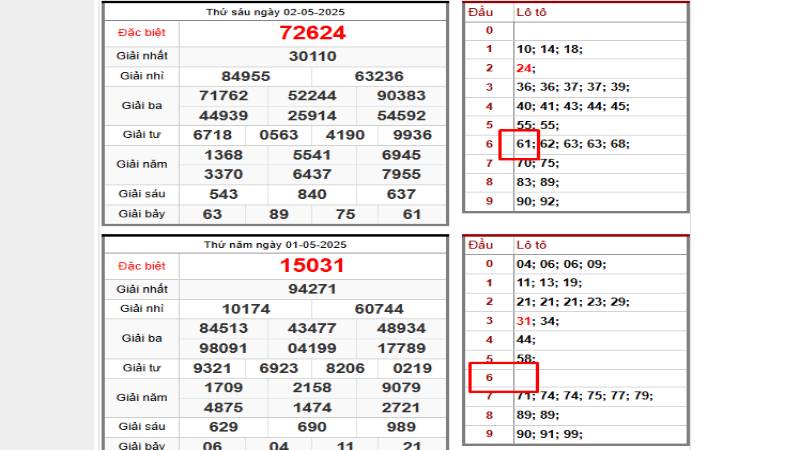Click fourth prize number 9321
The width and height of the screenshot is (800, 450).
click(212, 368)
